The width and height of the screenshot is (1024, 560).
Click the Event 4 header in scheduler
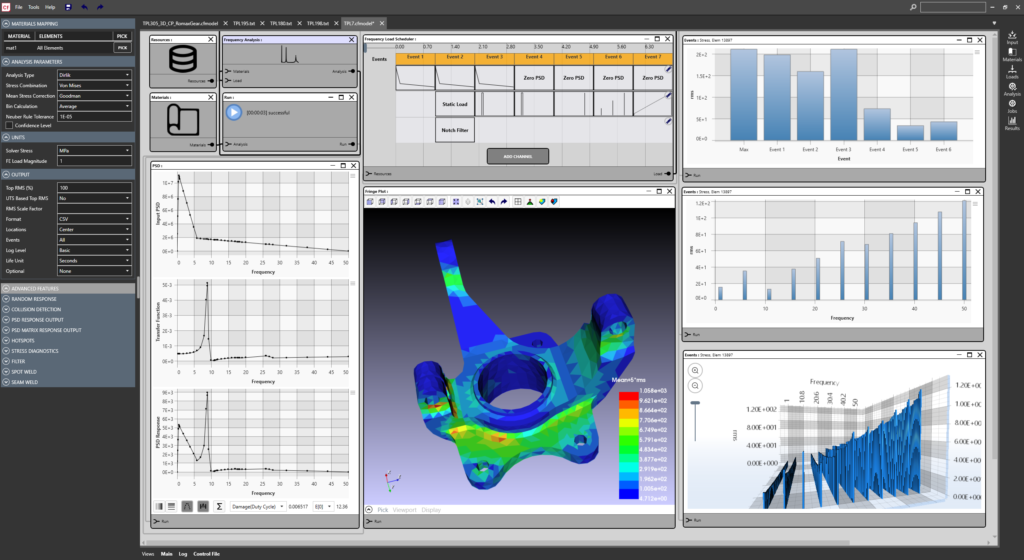click(x=534, y=57)
